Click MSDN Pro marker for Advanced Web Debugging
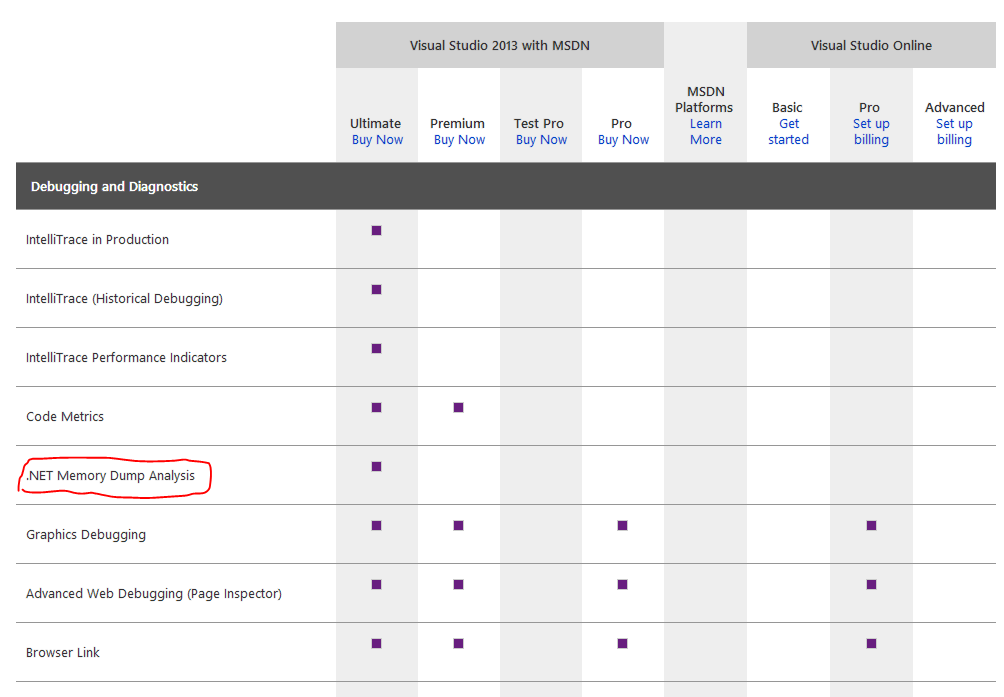Viewport: 1004px width, 697px height. click(x=622, y=584)
